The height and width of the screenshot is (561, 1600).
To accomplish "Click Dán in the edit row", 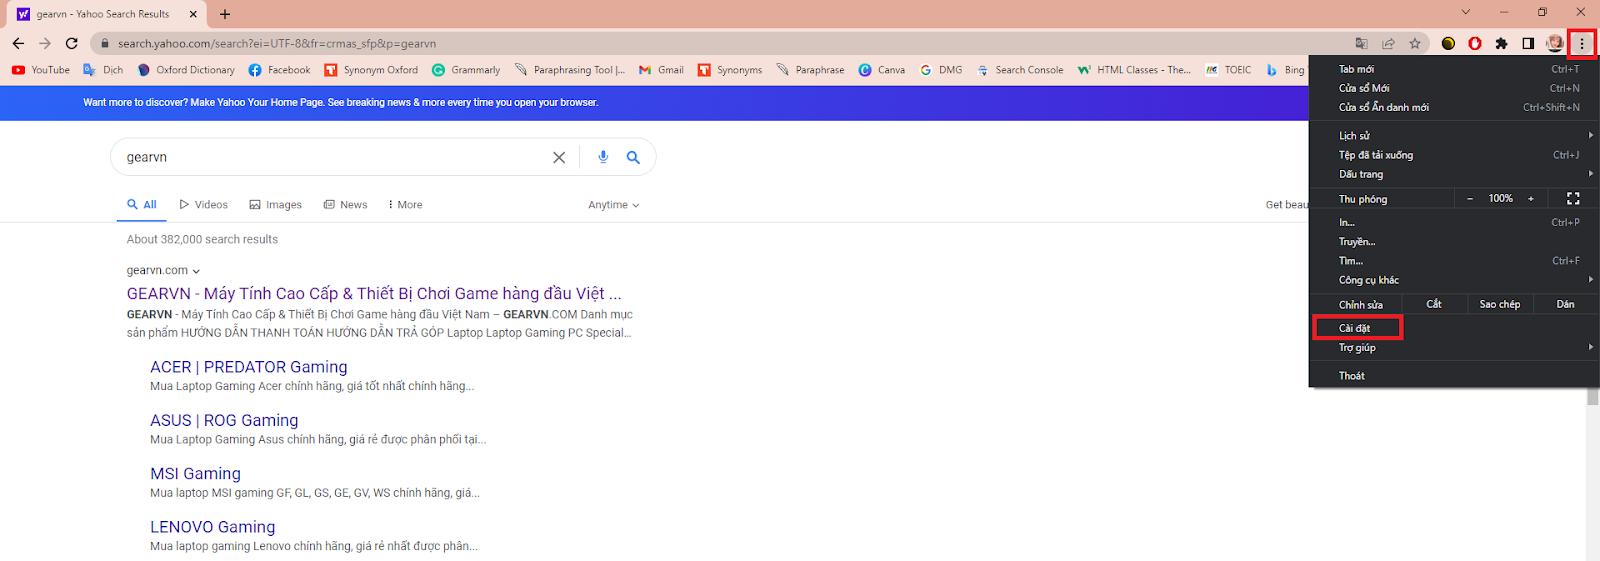I will [x=1566, y=304].
